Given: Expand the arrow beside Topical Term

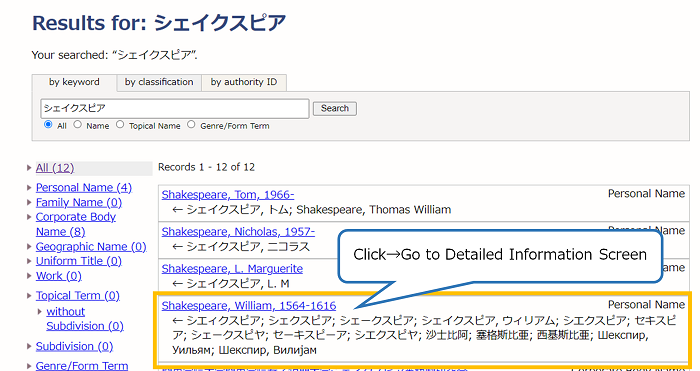Looking at the screenshot, I should click(29, 296).
